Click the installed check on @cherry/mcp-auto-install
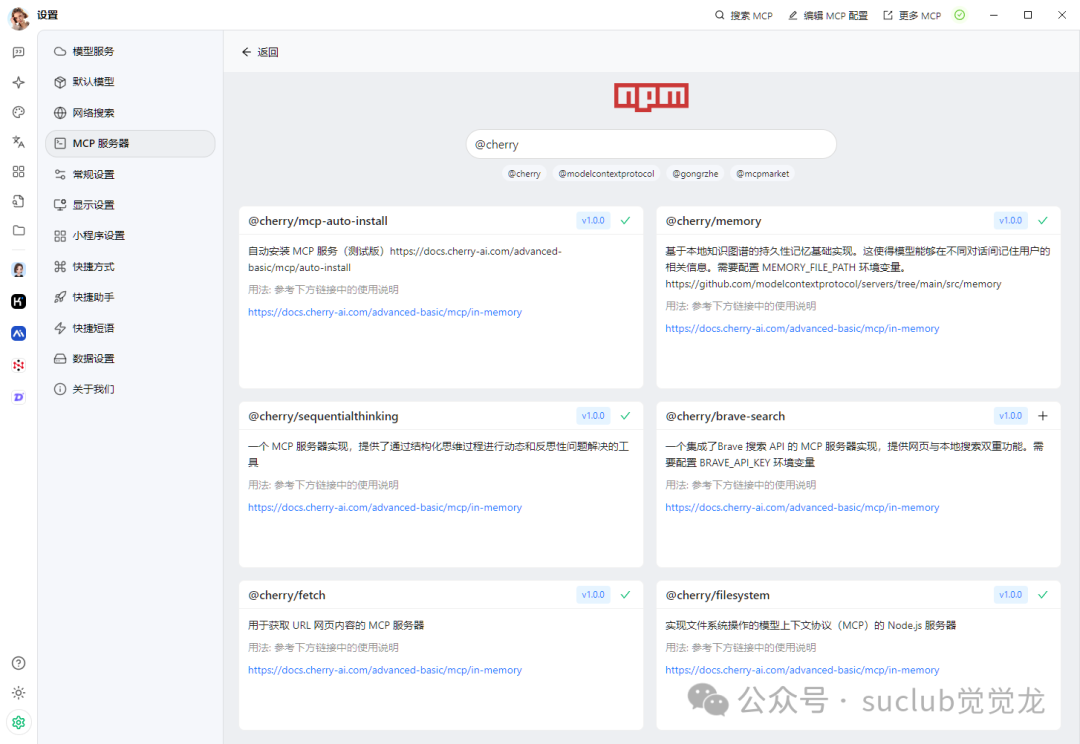 coord(625,221)
